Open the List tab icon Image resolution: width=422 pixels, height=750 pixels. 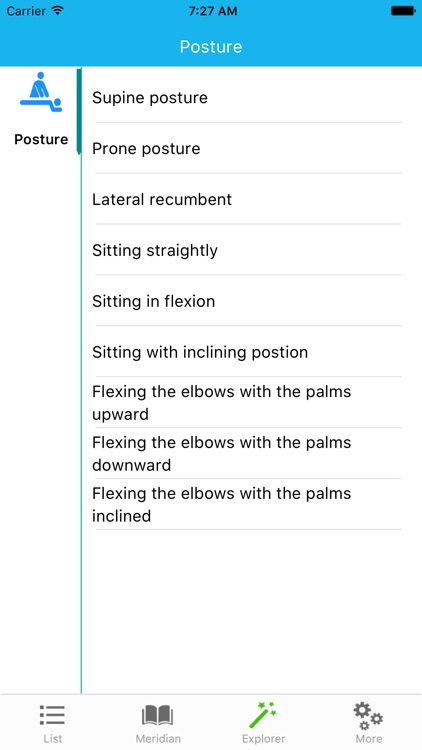(x=52, y=716)
